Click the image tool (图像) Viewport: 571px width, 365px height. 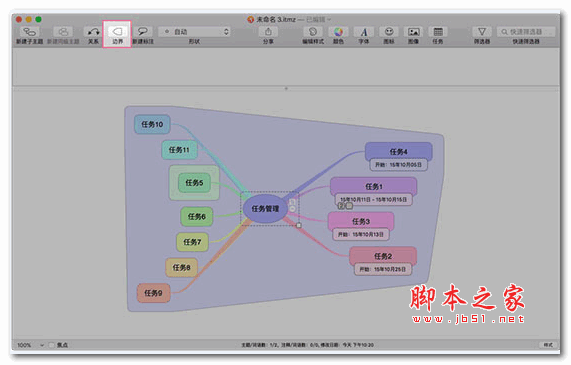click(x=413, y=32)
